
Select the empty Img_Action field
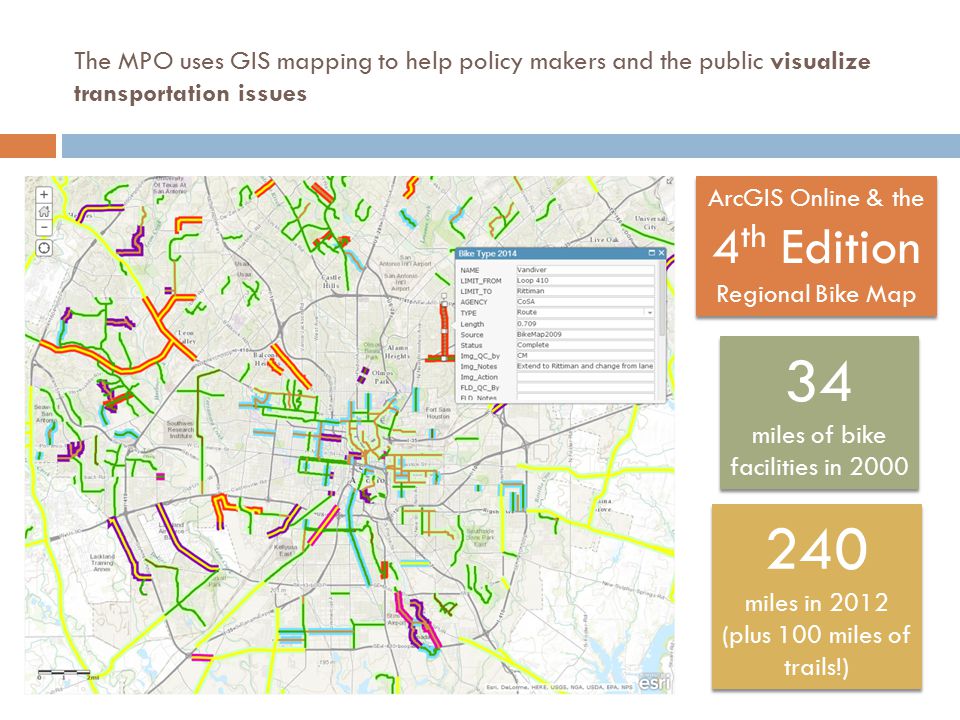[x=585, y=377]
